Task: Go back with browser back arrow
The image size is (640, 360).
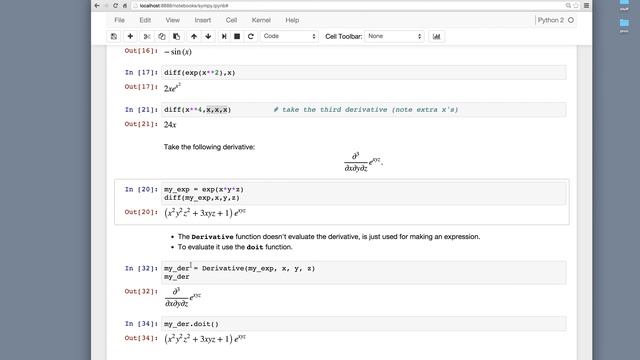Action: 97,6
